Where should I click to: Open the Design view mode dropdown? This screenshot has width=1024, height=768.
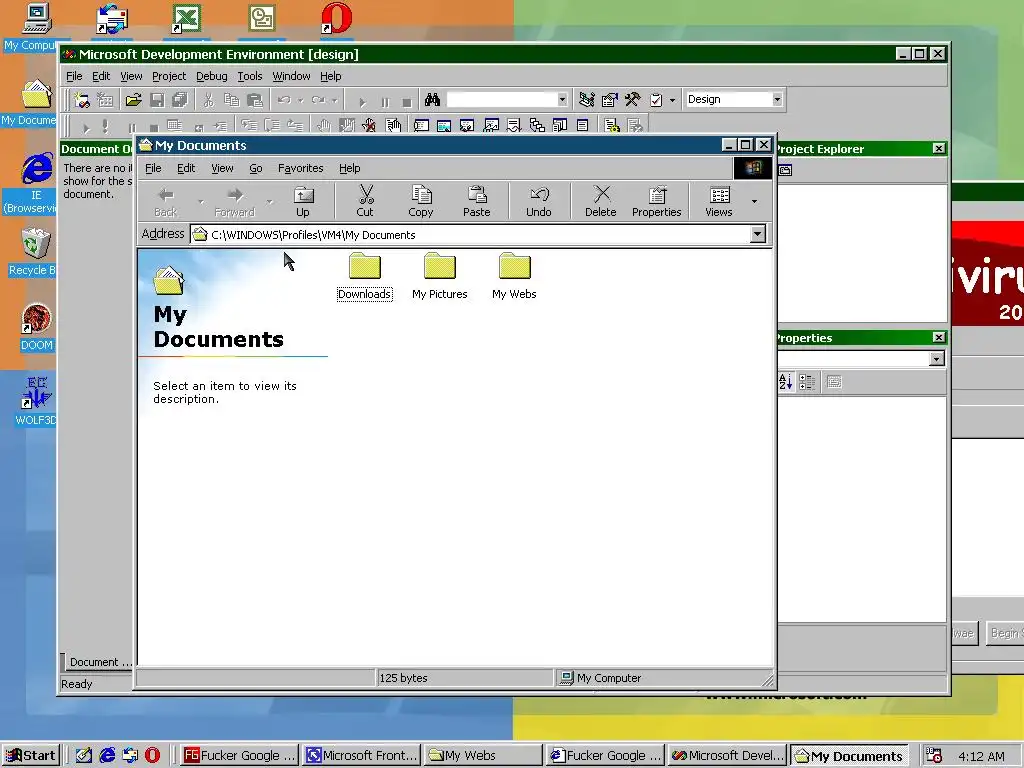pyautogui.click(x=776, y=99)
